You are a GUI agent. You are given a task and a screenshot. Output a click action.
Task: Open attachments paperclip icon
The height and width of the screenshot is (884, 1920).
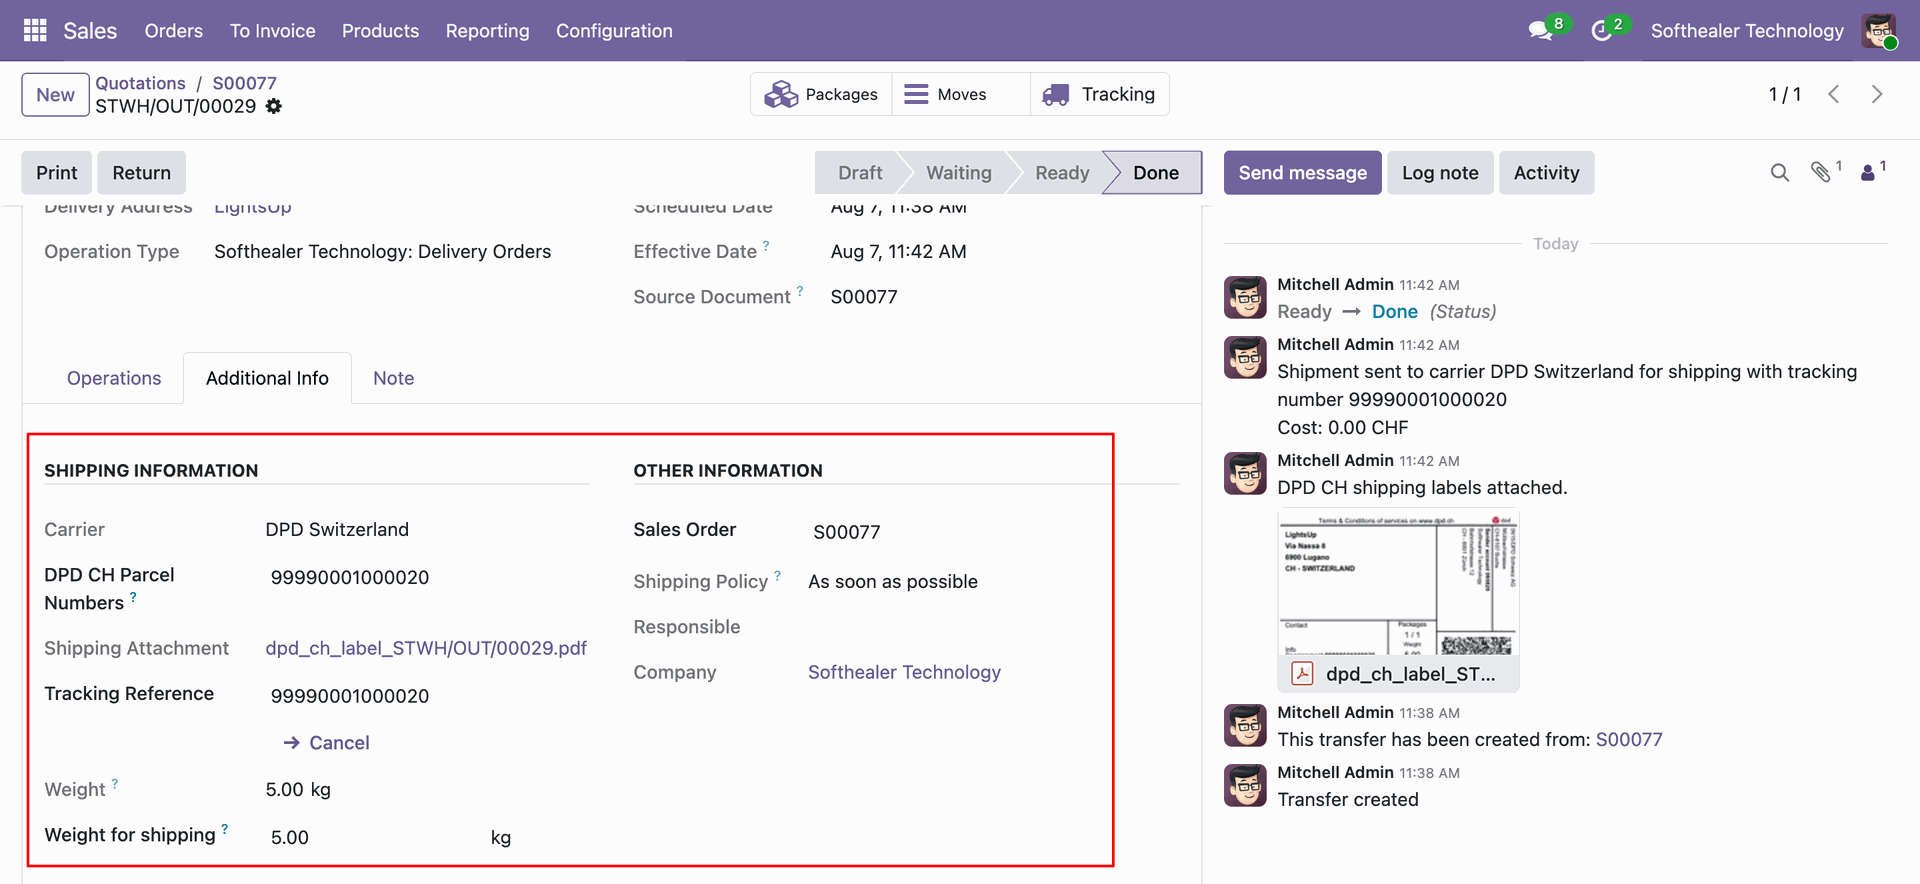[1821, 172]
